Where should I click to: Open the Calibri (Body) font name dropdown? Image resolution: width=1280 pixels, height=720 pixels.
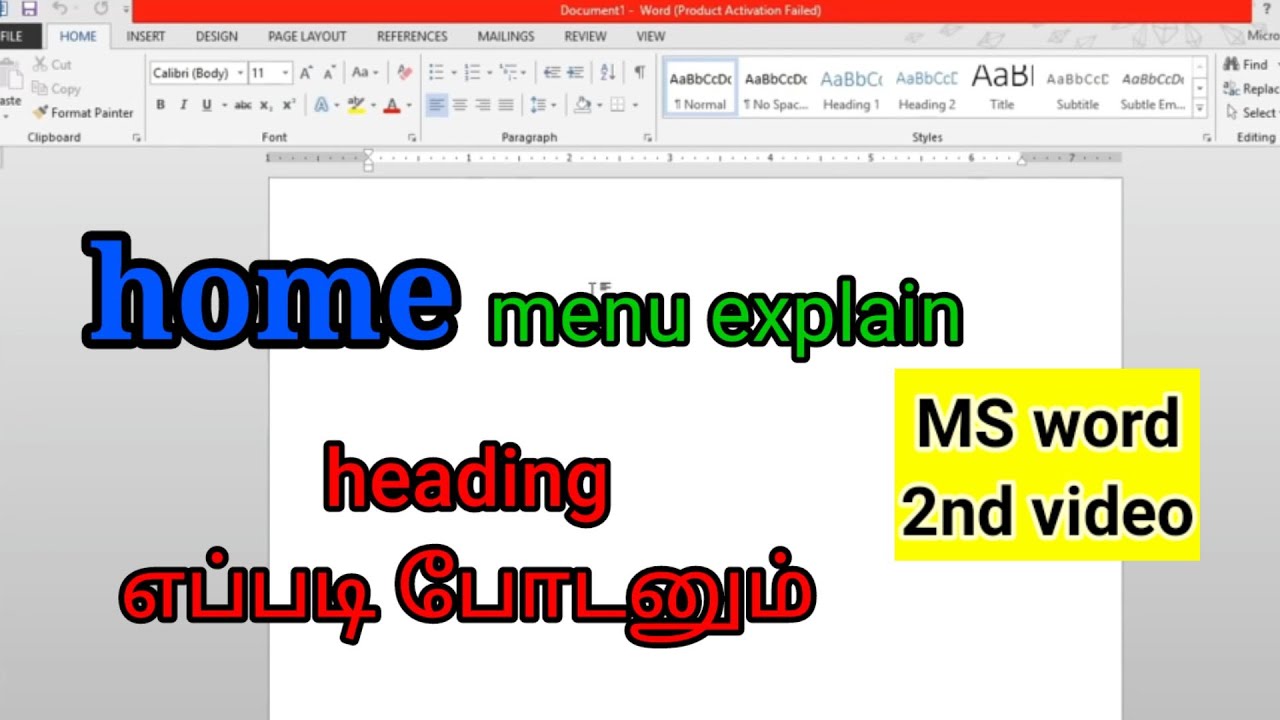click(240, 73)
